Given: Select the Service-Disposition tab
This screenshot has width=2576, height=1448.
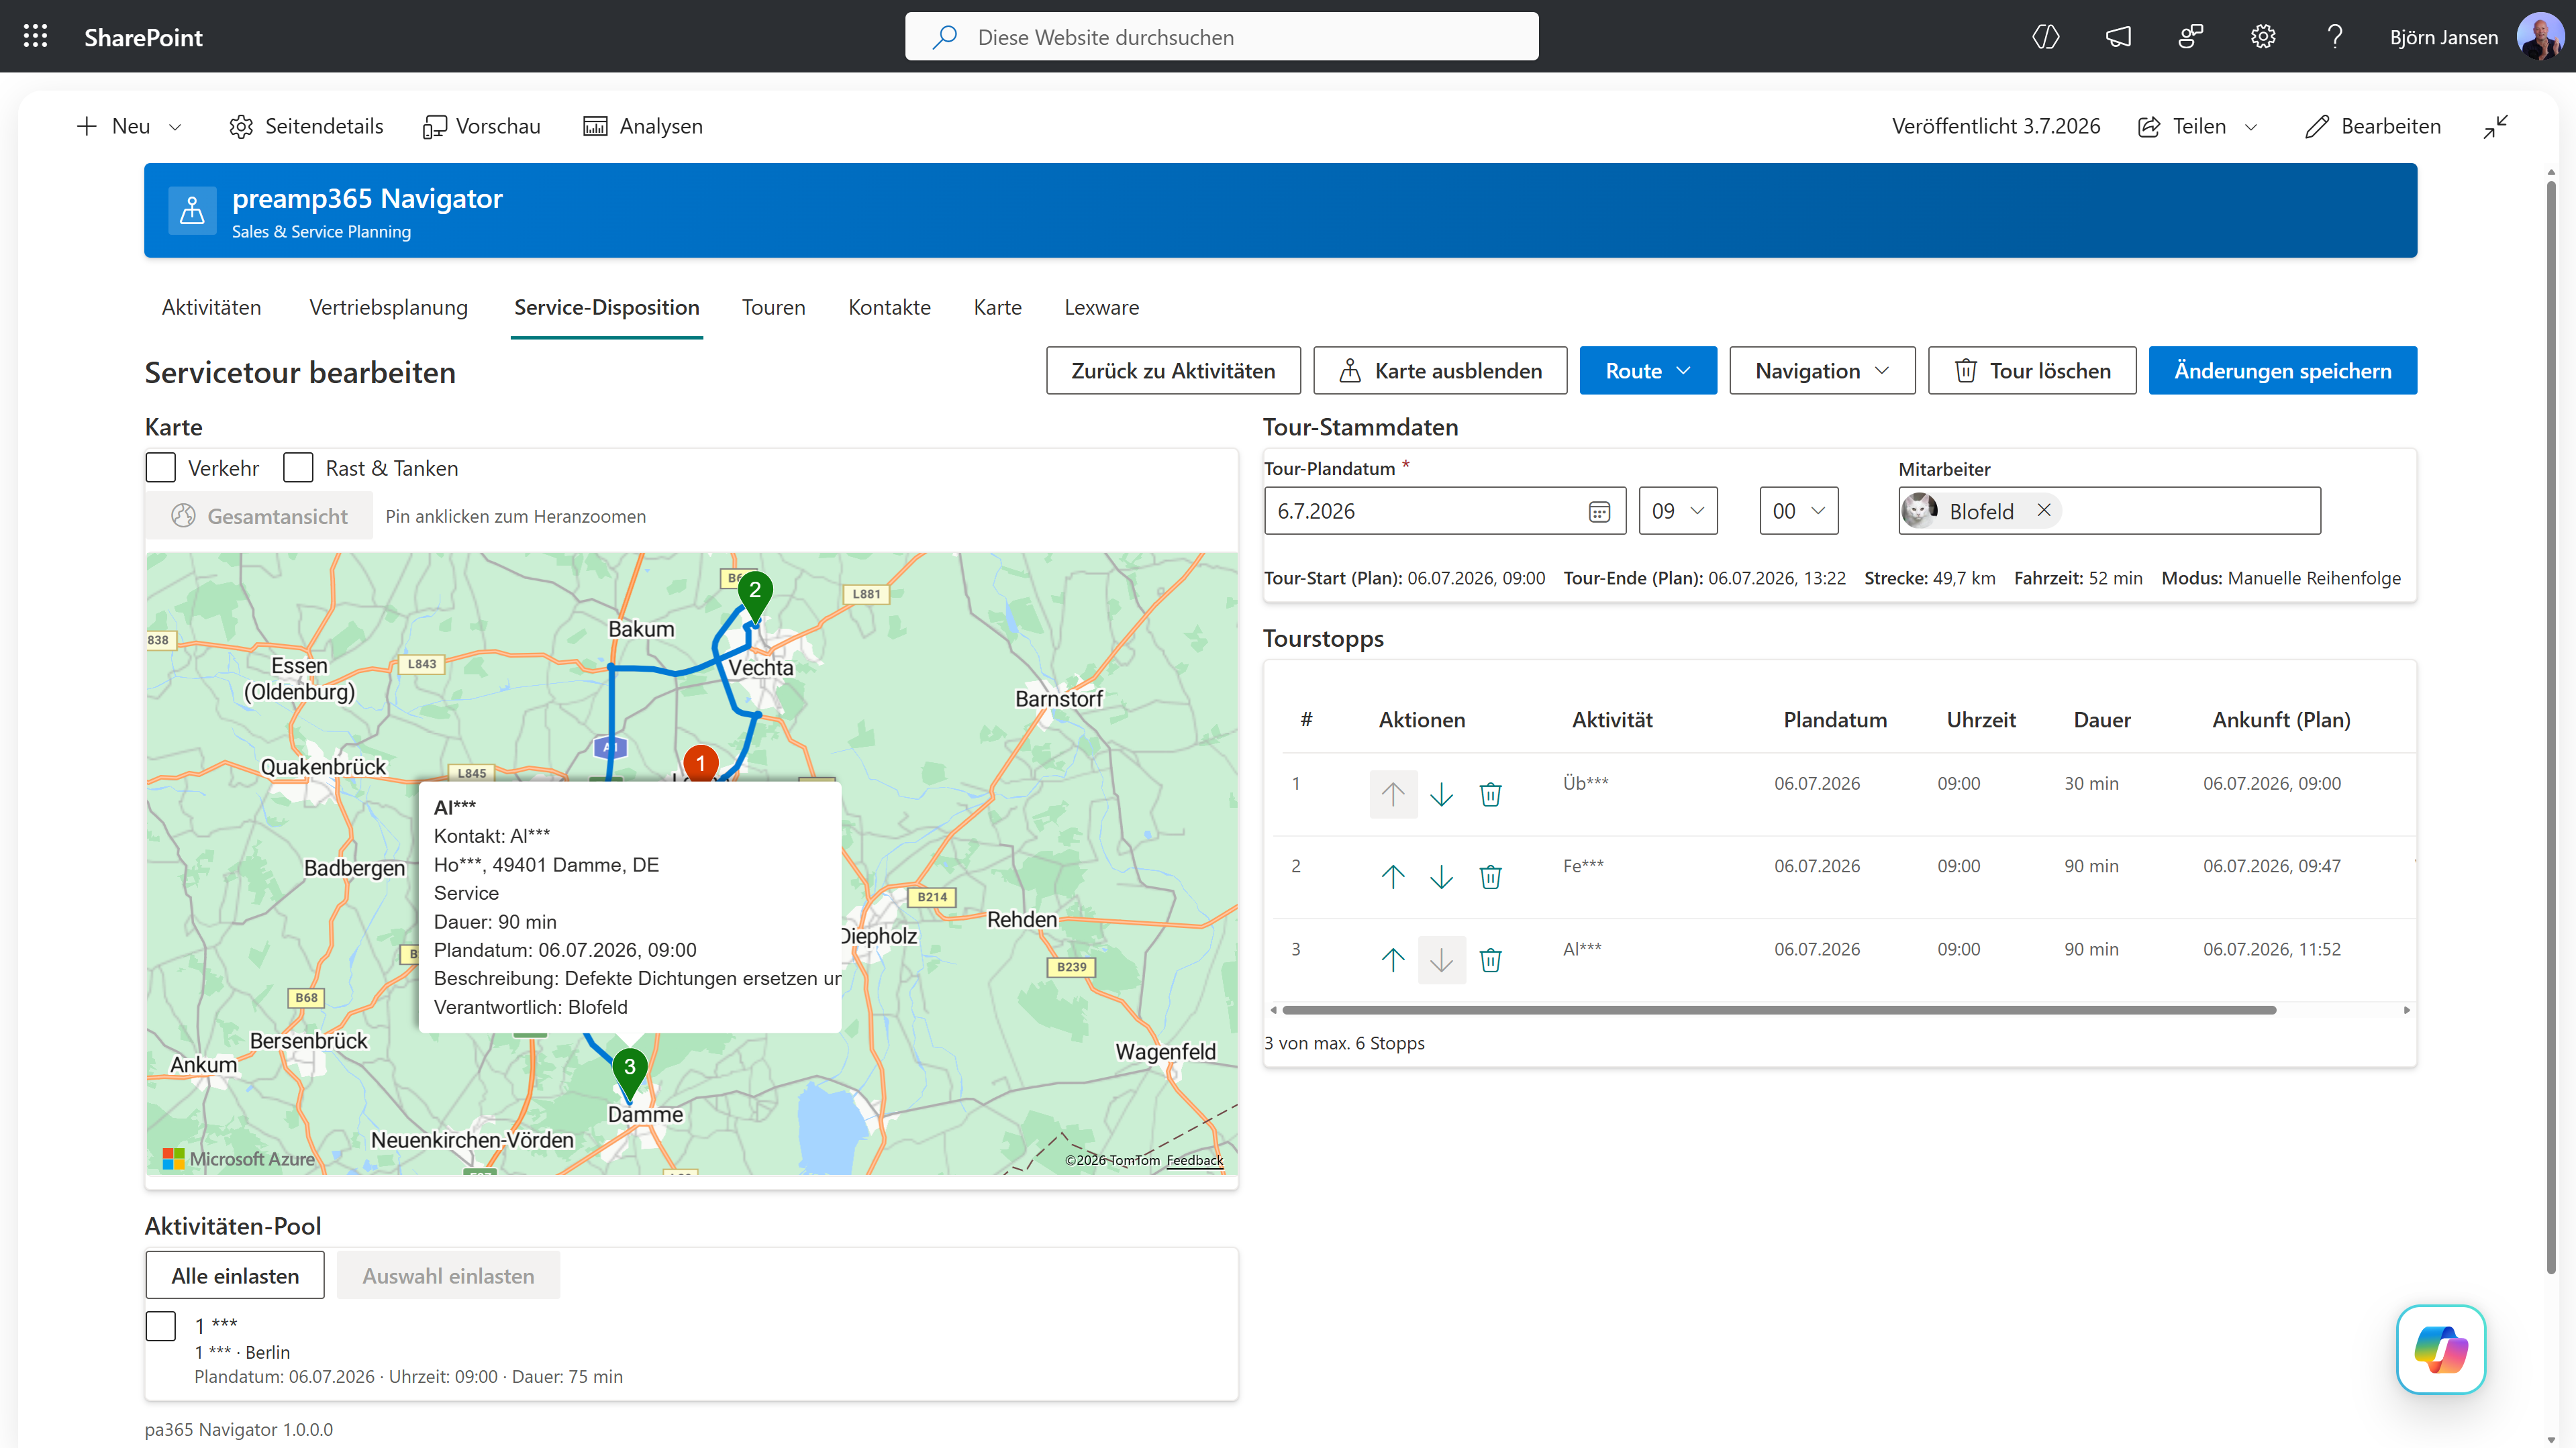Looking at the screenshot, I should [606, 307].
